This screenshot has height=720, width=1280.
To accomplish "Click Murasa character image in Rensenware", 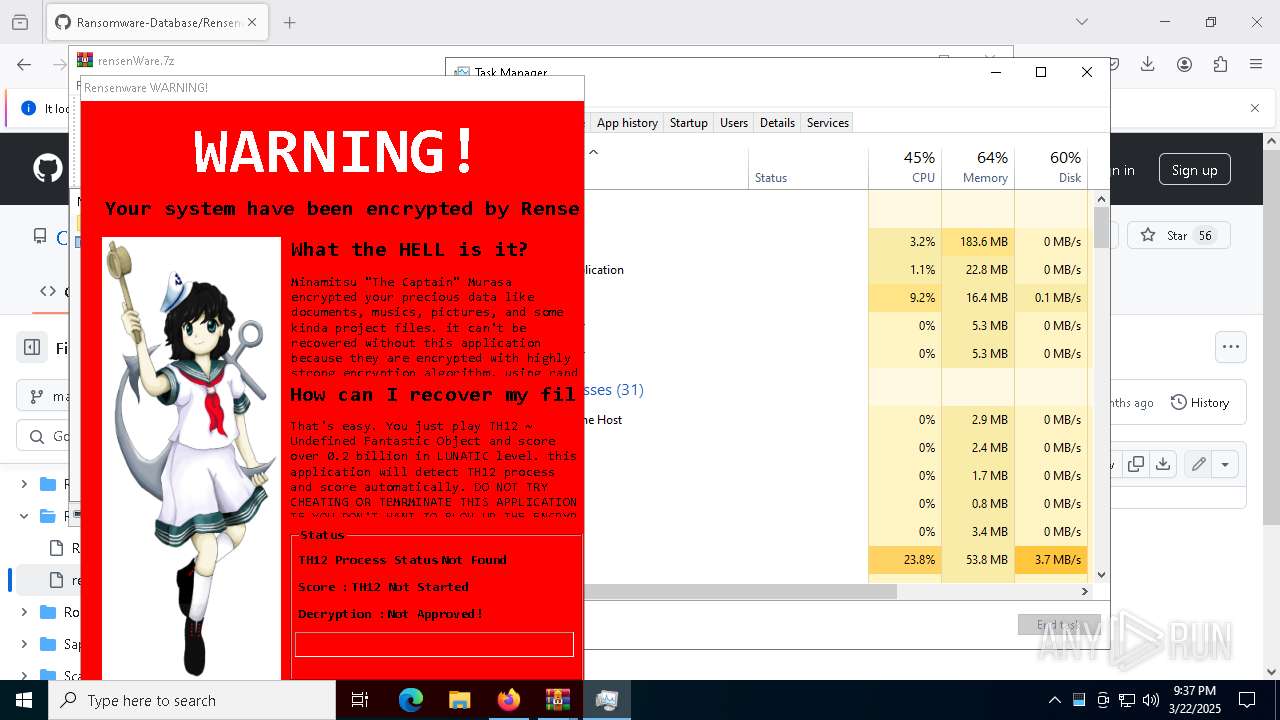I will pyautogui.click(x=191, y=458).
